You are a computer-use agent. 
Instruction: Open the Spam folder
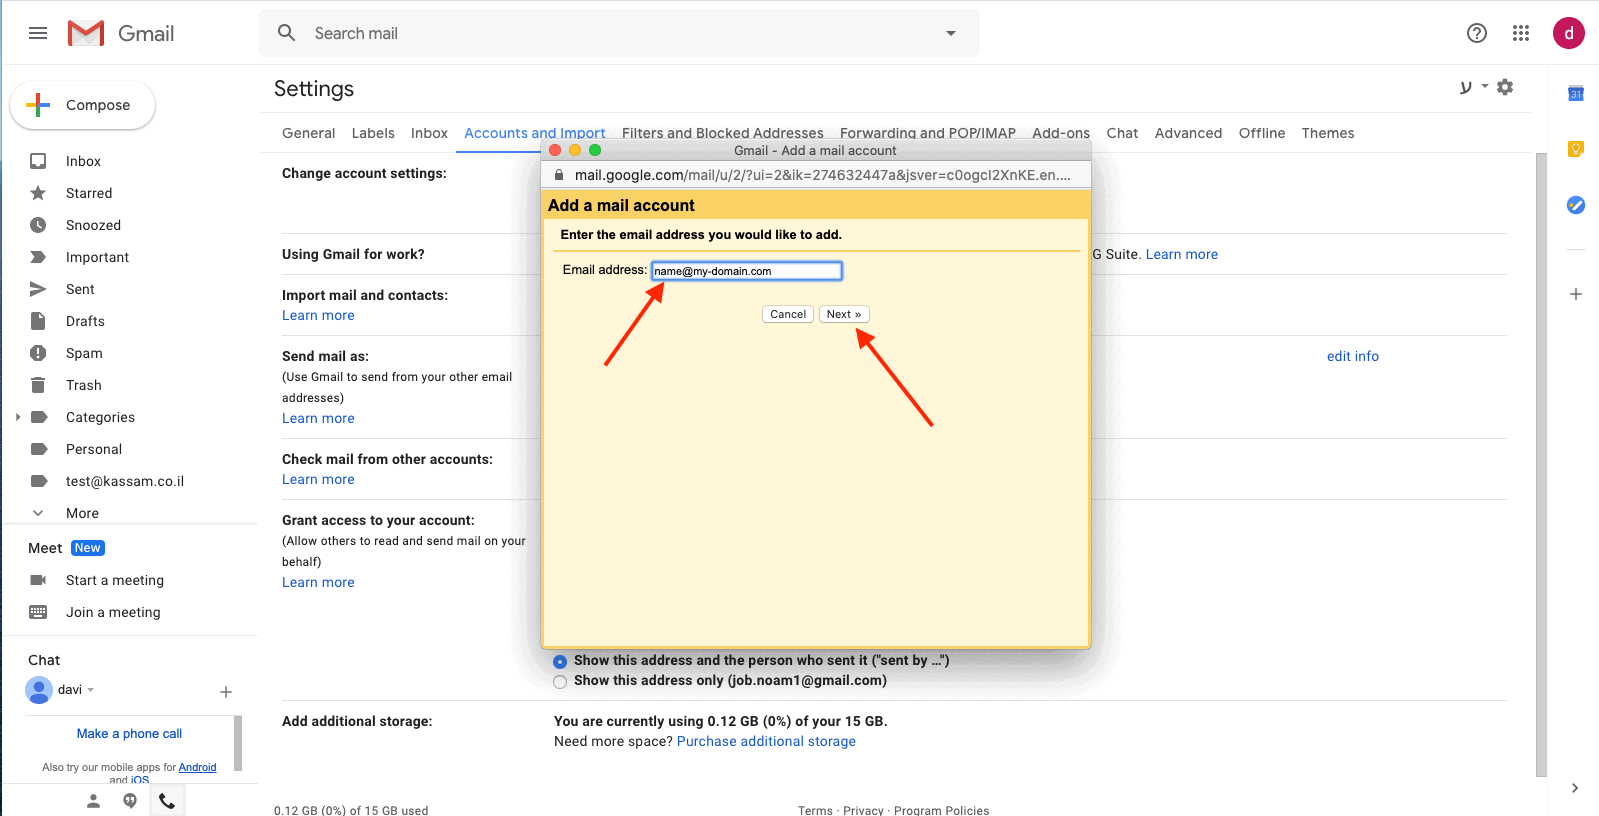[x=84, y=353]
